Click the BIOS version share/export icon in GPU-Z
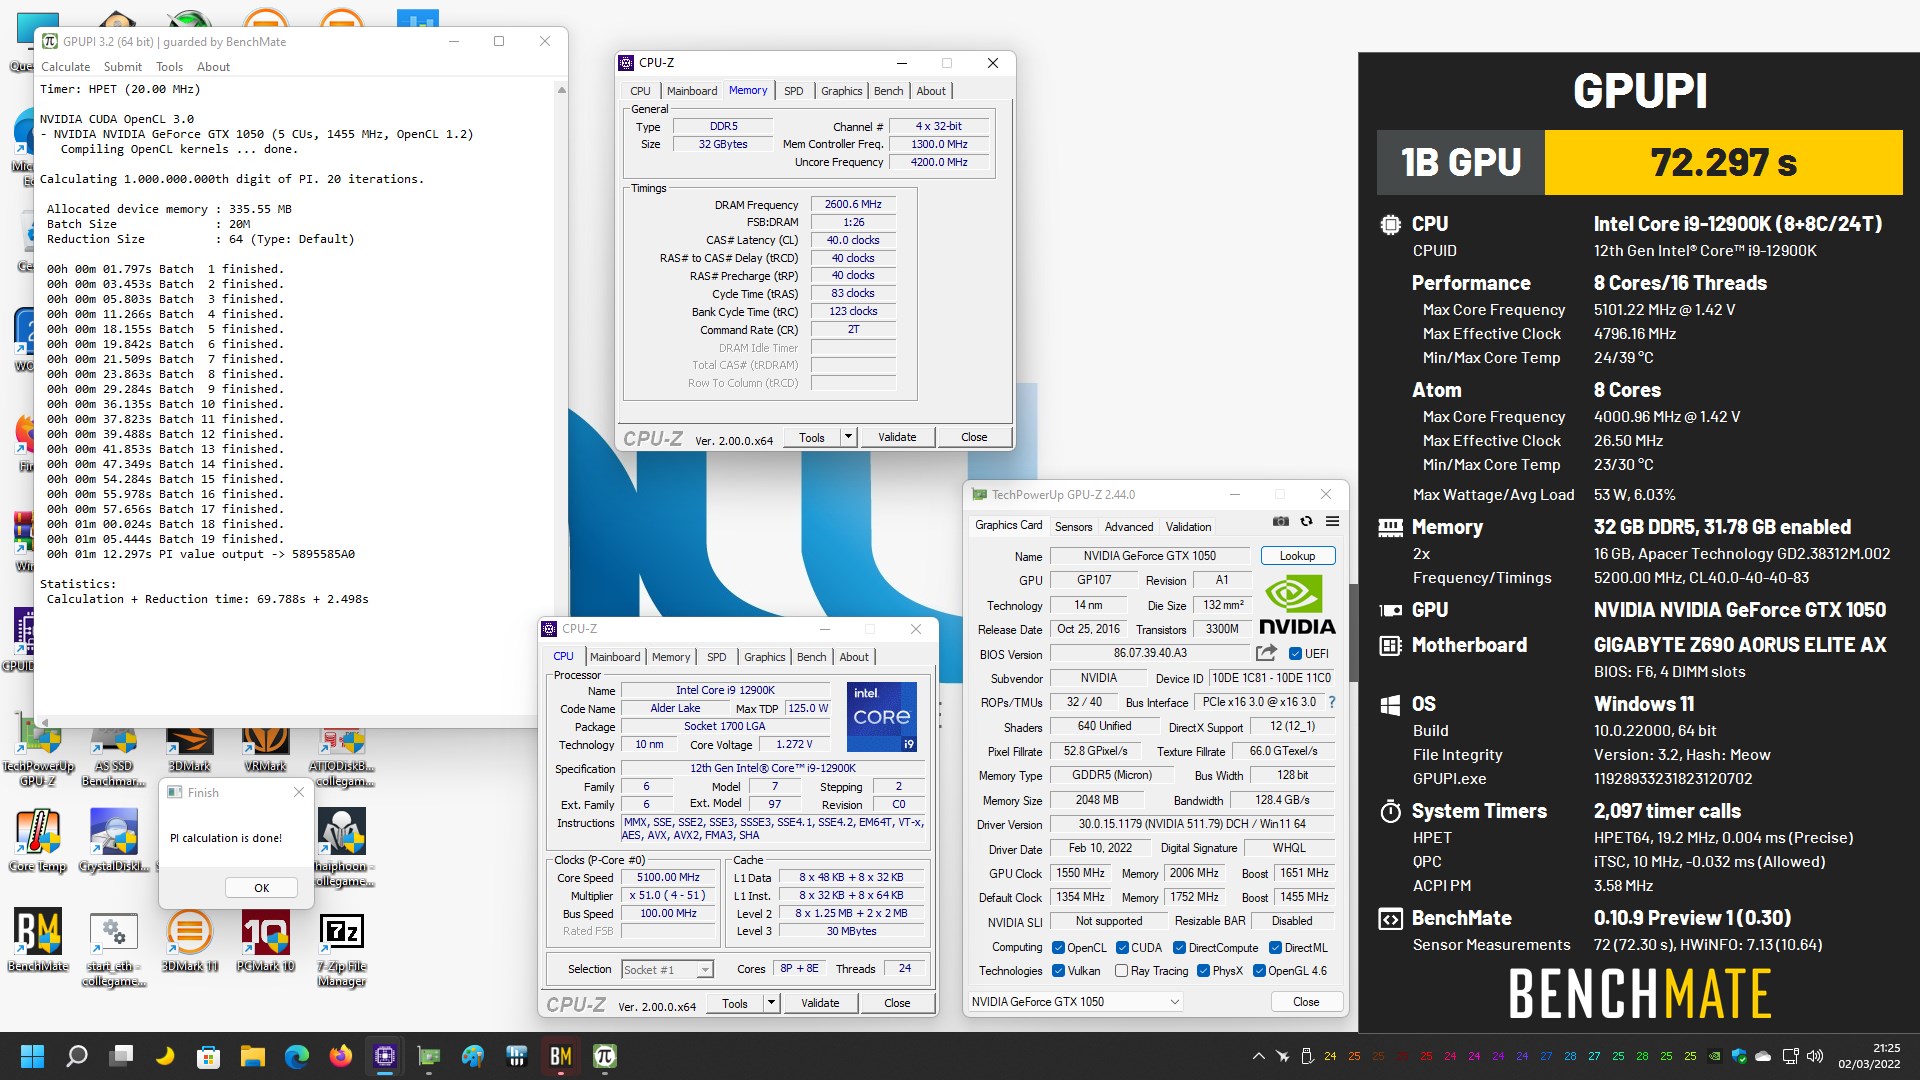Screen dimensions: 1920x1080 (x=1266, y=653)
